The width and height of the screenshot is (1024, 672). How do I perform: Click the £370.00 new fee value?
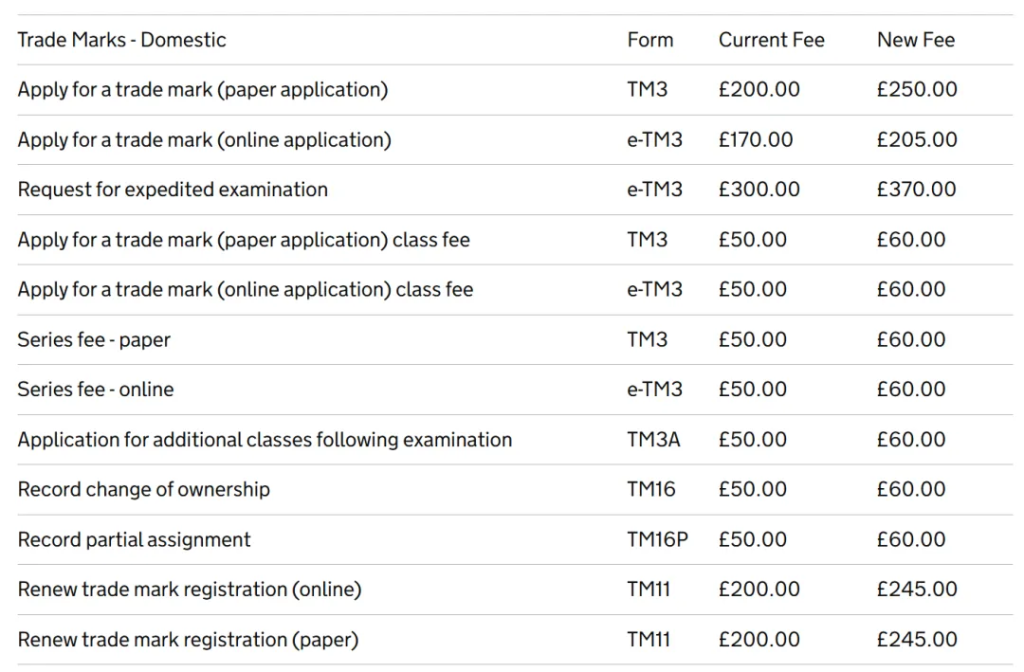click(916, 190)
